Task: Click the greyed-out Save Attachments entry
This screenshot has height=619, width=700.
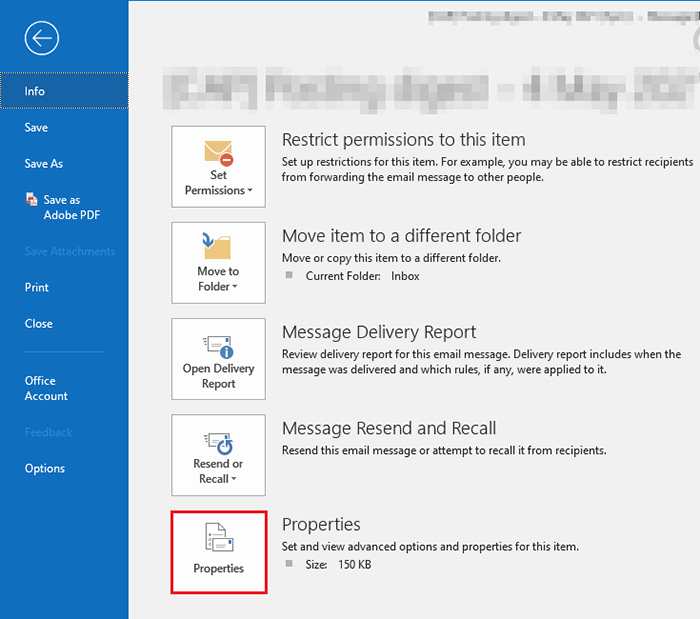Action: (x=70, y=252)
